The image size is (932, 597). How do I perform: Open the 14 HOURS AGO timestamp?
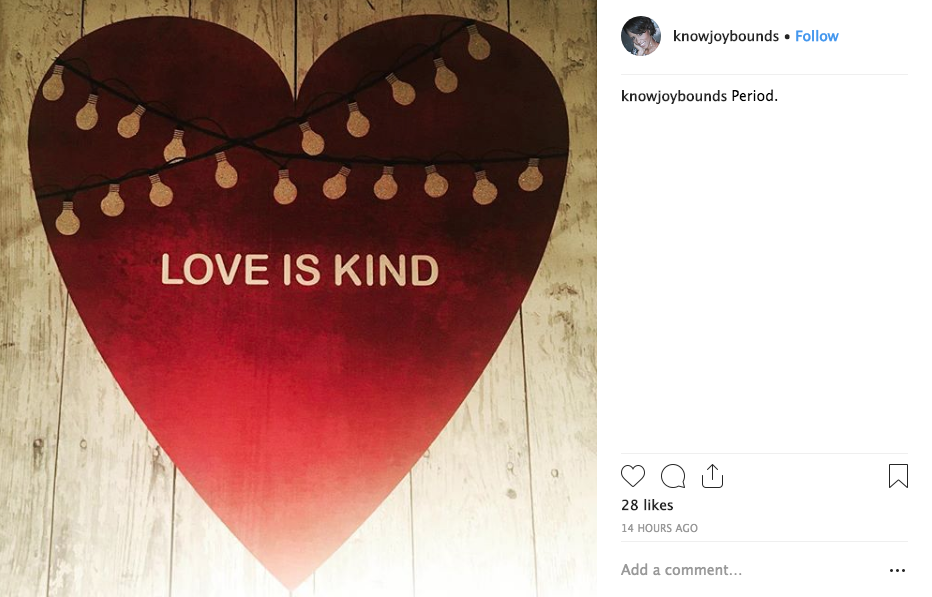659,528
